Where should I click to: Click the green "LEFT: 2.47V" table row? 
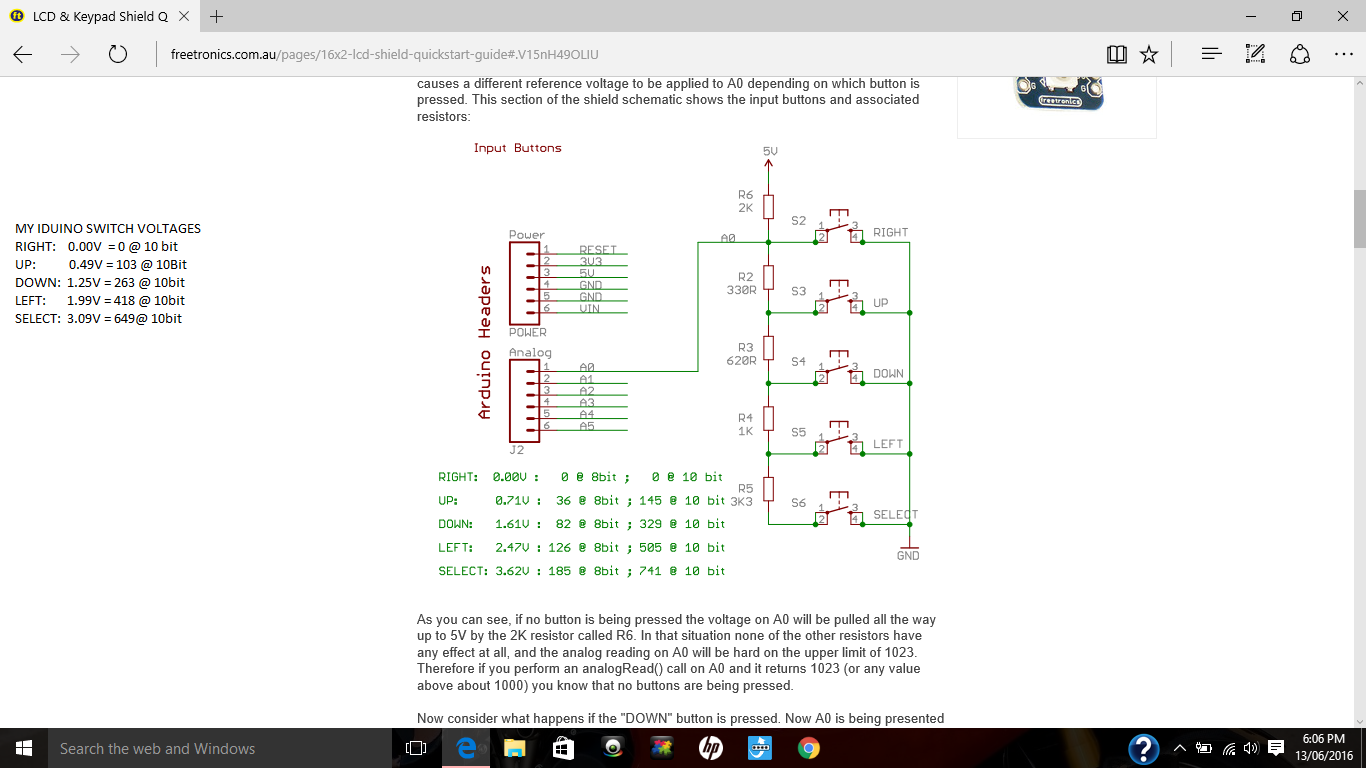pyautogui.click(x=582, y=547)
